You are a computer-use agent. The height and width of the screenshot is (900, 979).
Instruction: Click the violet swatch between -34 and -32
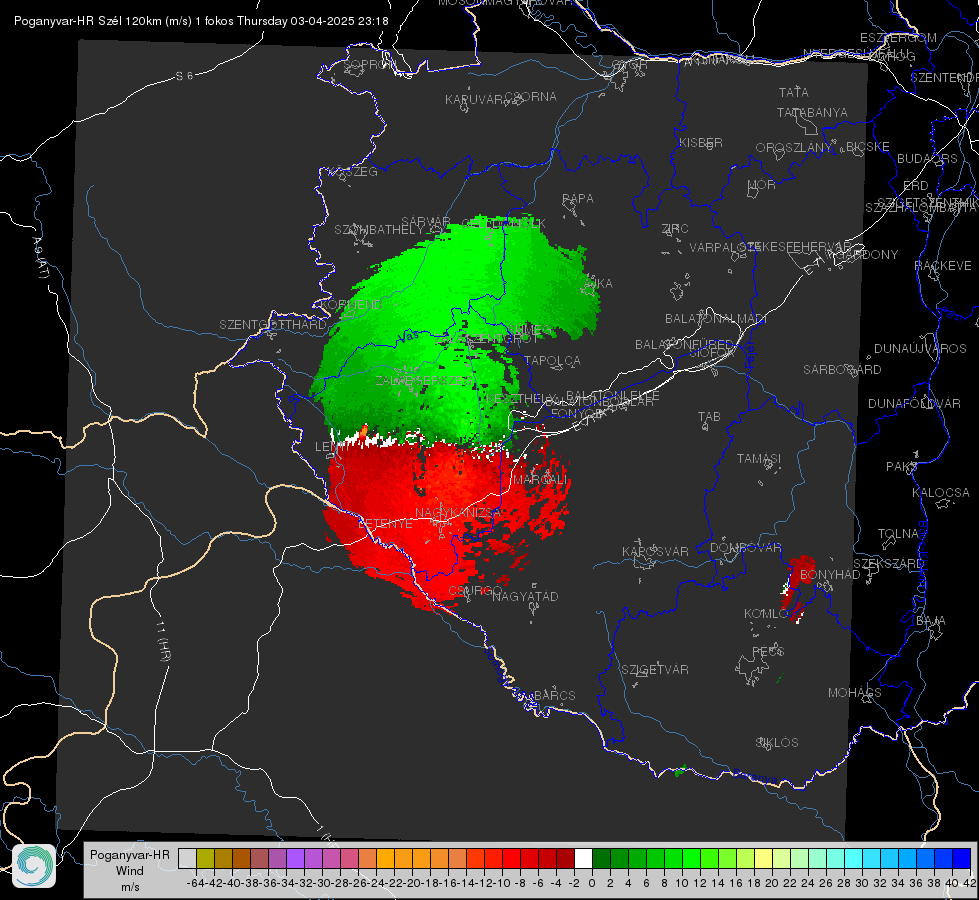pos(295,858)
